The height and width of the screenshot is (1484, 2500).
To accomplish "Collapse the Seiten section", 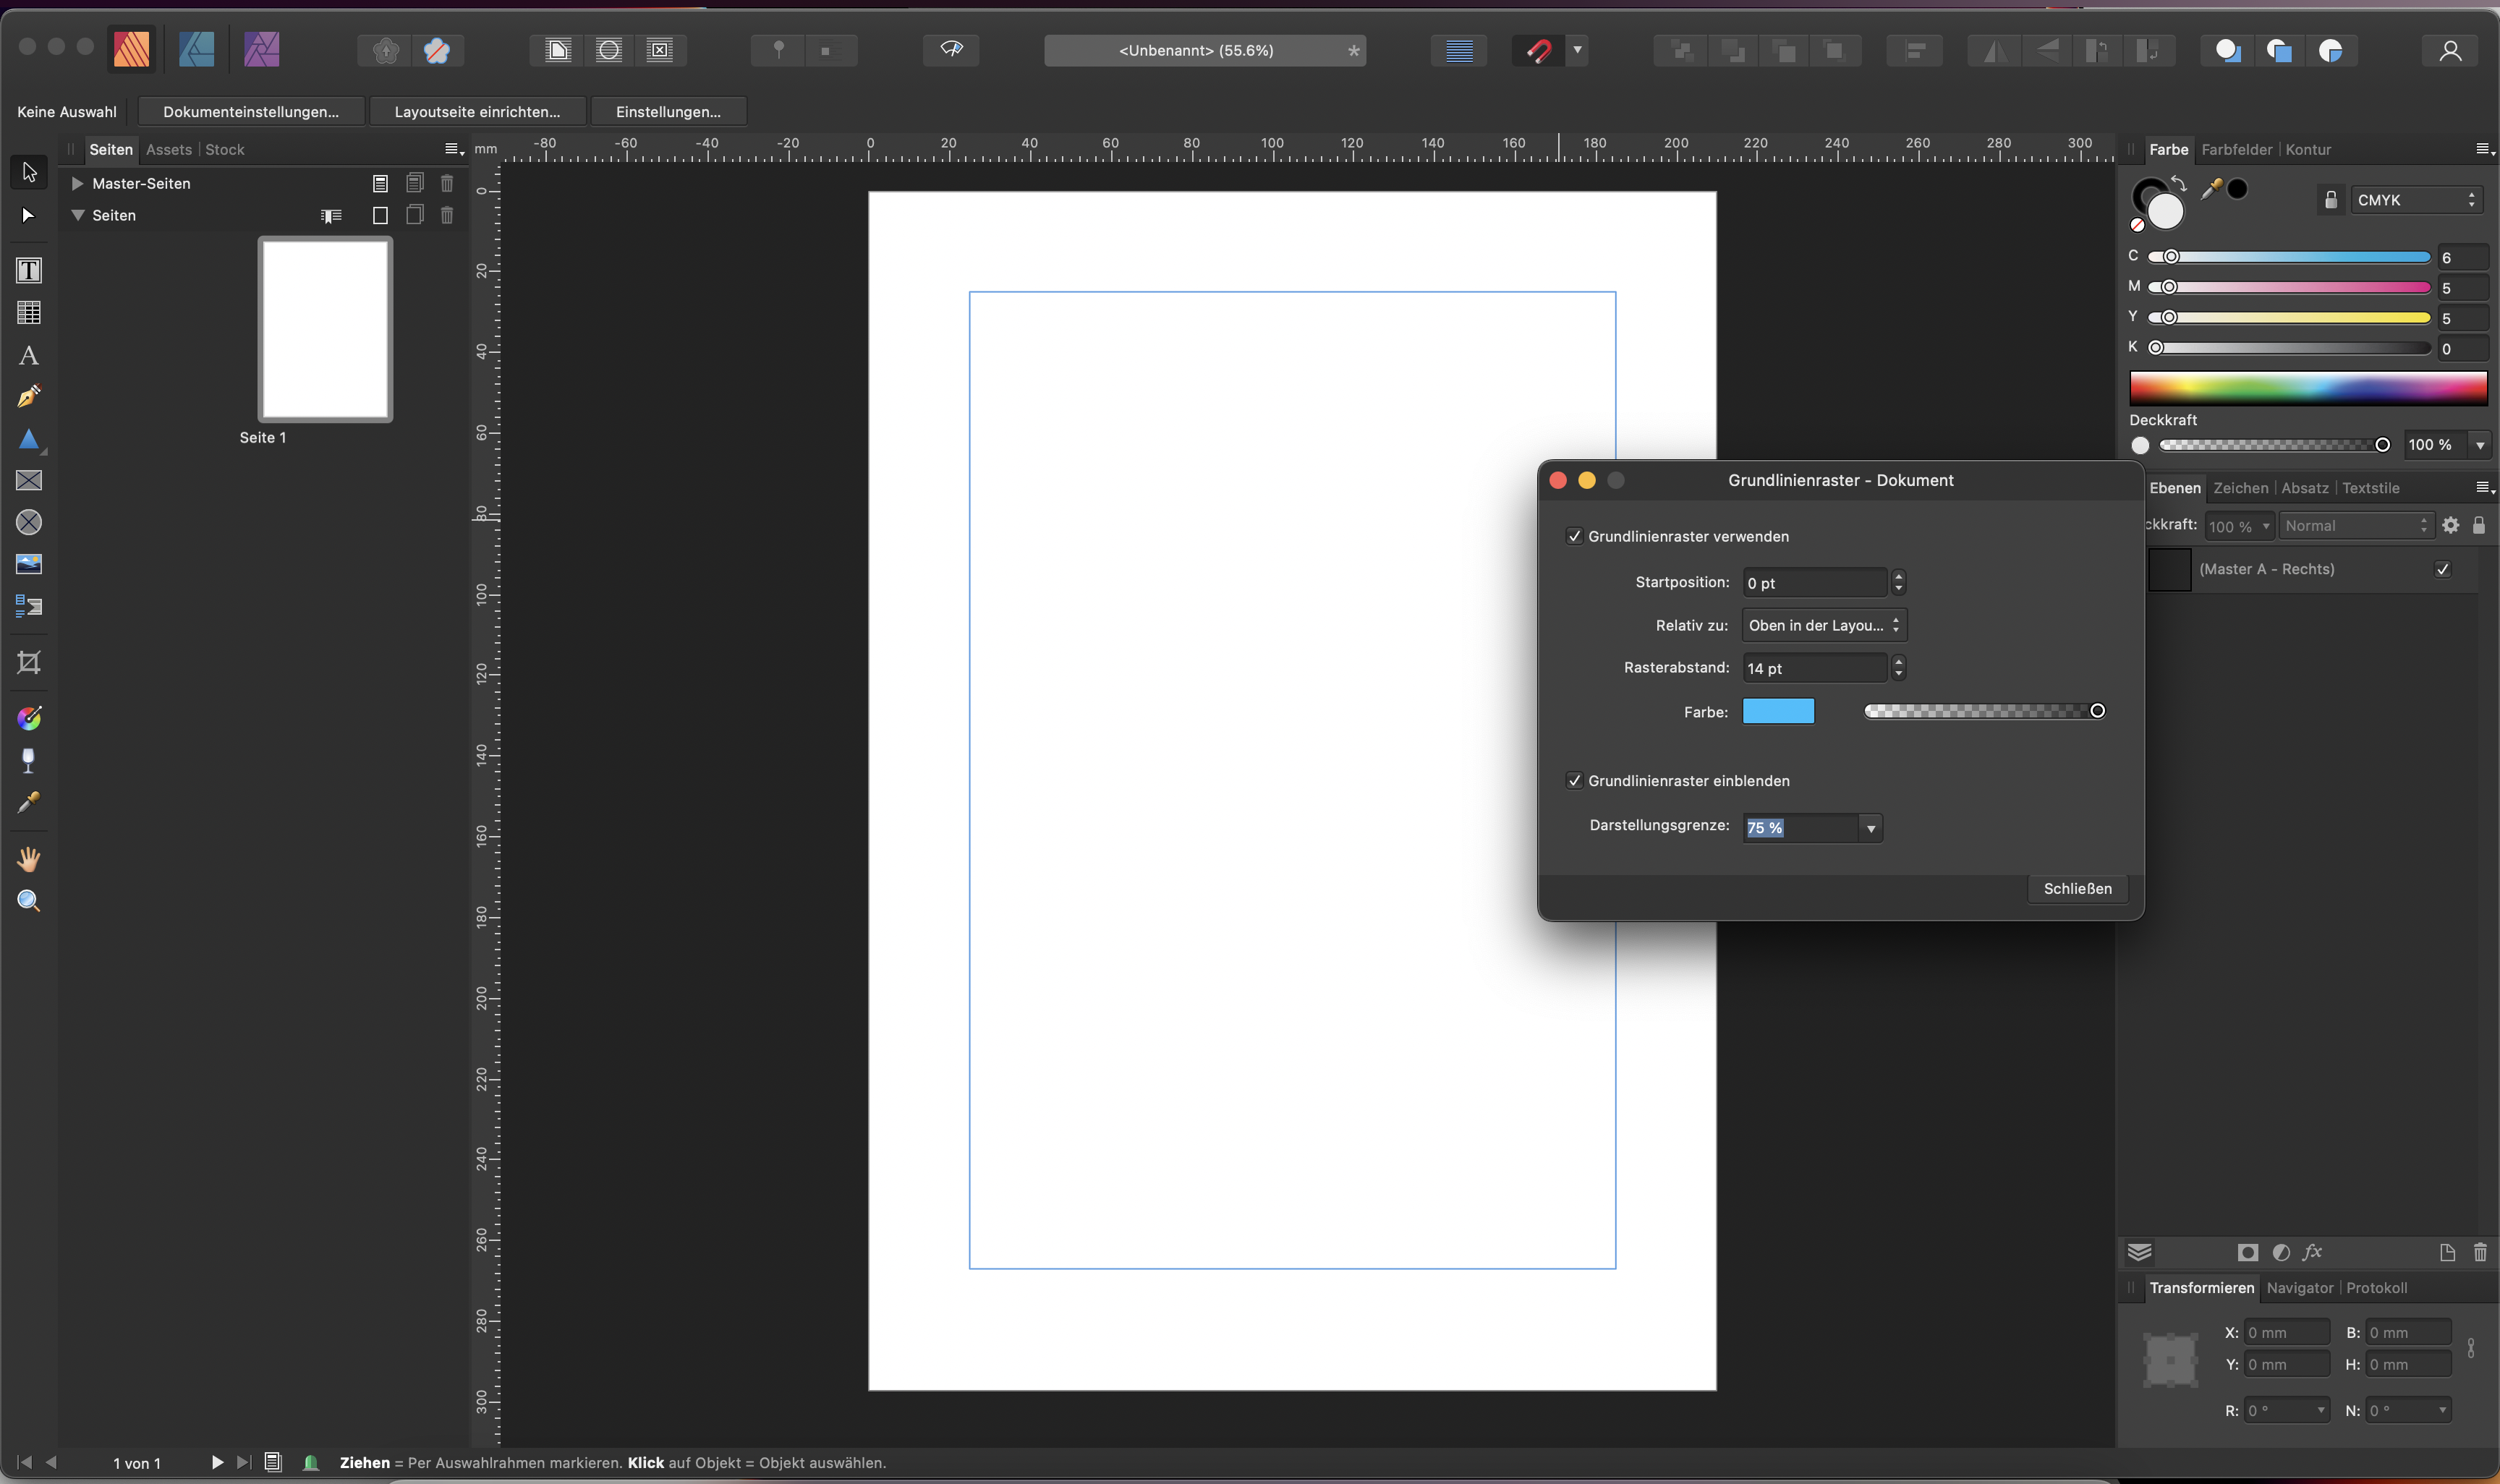I will 77,215.
